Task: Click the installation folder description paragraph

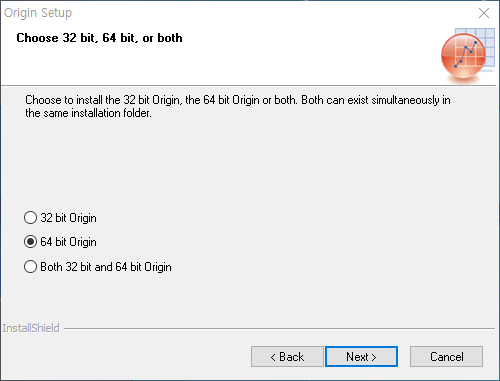Action: point(238,106)
